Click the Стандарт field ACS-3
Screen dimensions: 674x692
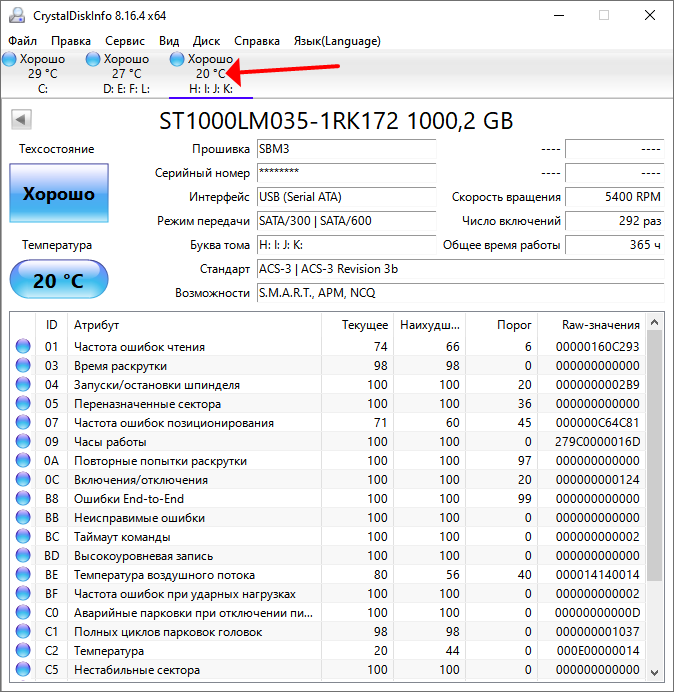coord(460,269)
